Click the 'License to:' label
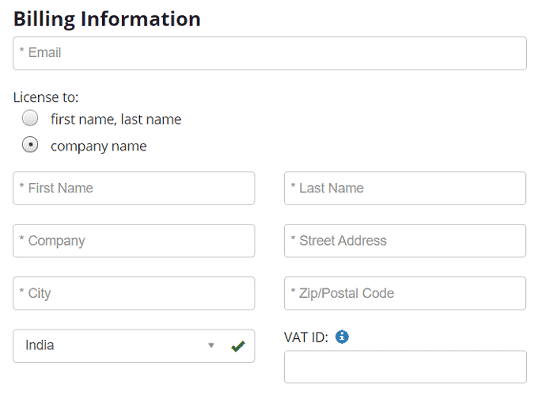 coord(46,97)
